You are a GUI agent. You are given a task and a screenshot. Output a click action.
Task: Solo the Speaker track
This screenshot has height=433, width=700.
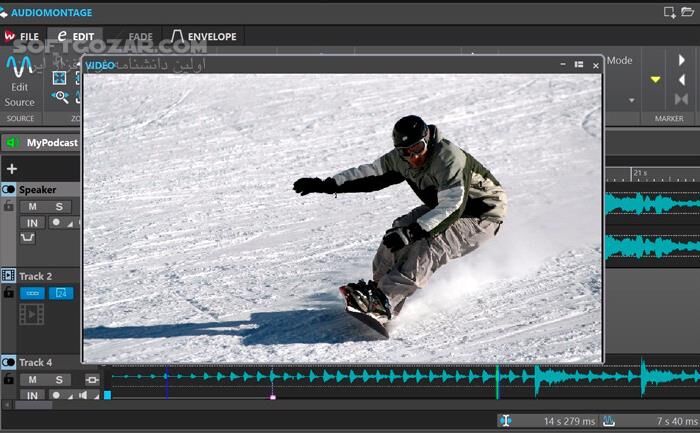(59, 206)
